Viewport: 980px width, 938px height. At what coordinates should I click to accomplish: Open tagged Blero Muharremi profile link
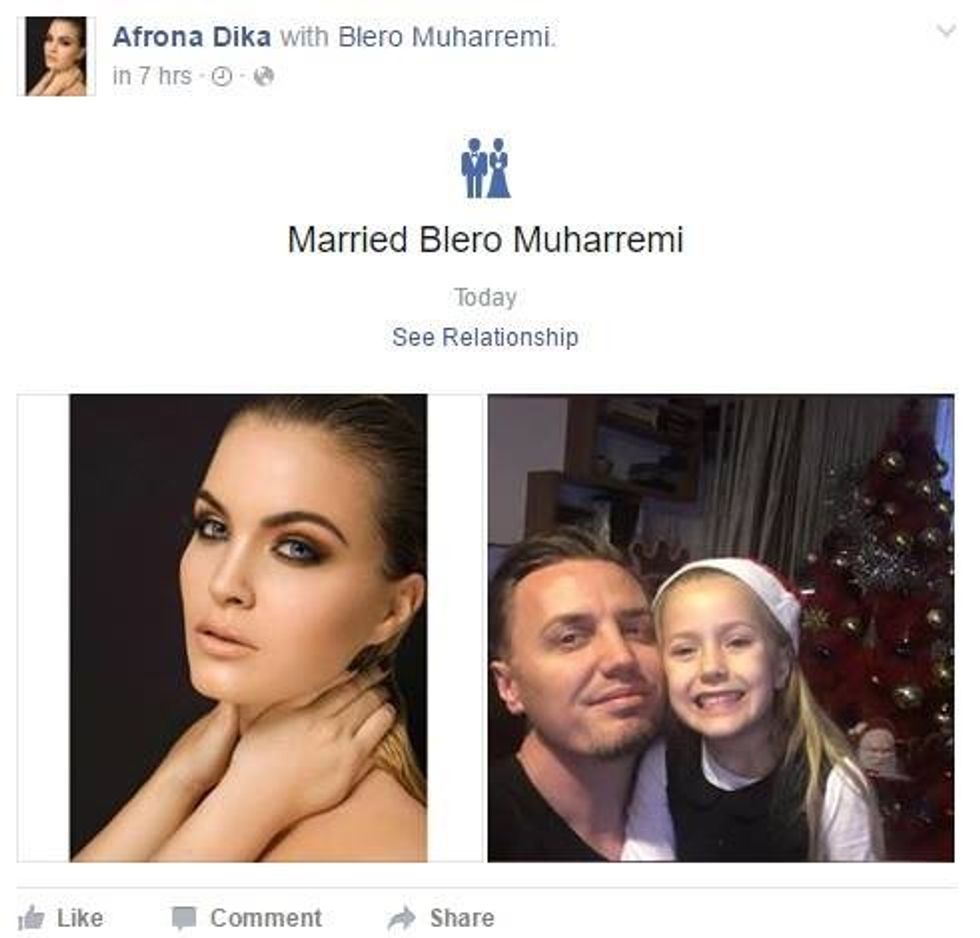[x=445, y=37]
